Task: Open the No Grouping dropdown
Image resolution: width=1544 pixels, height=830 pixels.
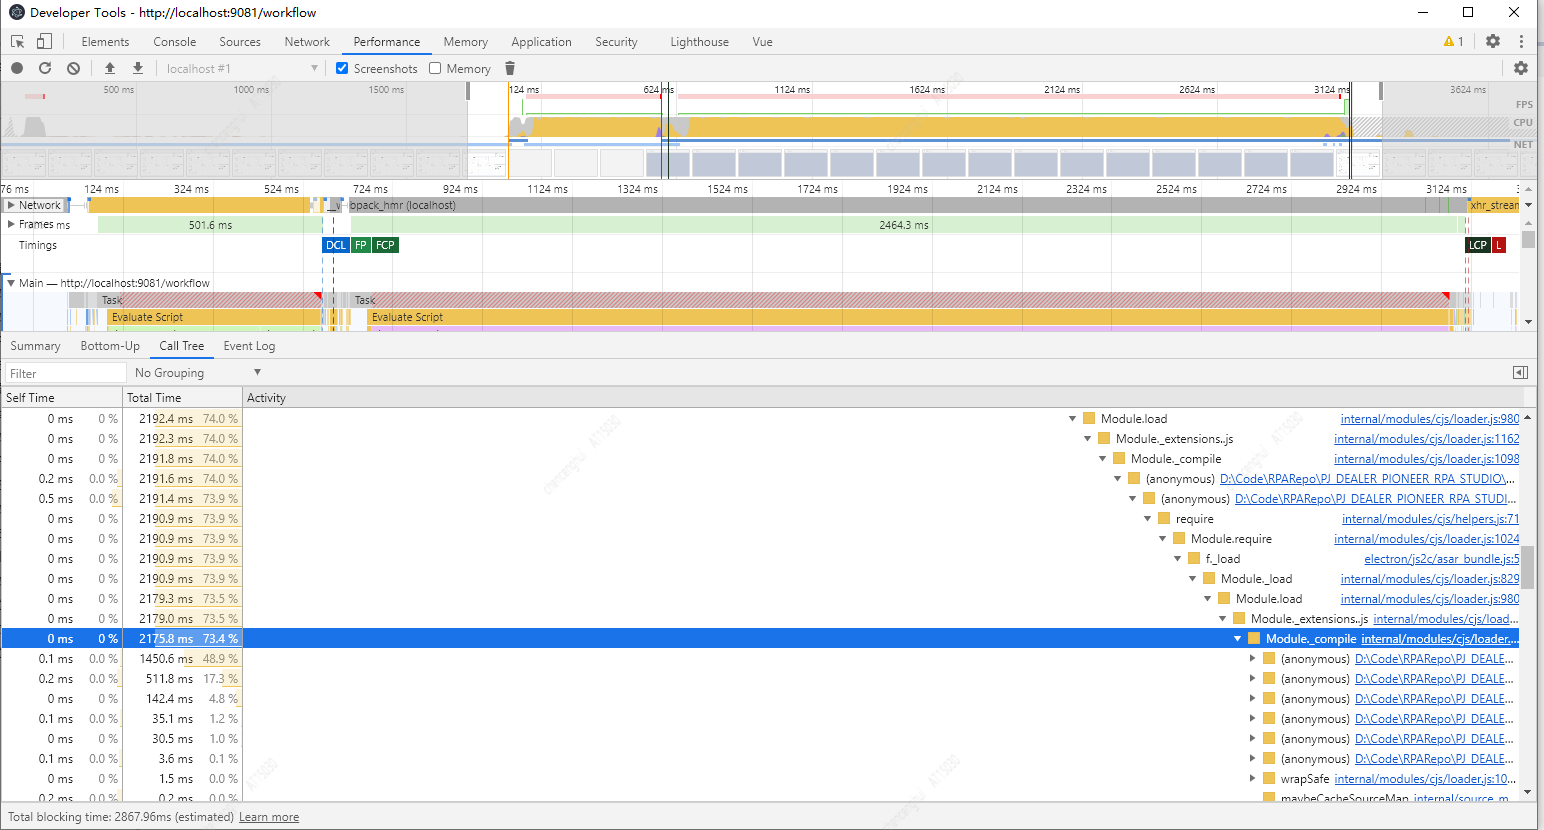Action: click(x=196, y=372)
